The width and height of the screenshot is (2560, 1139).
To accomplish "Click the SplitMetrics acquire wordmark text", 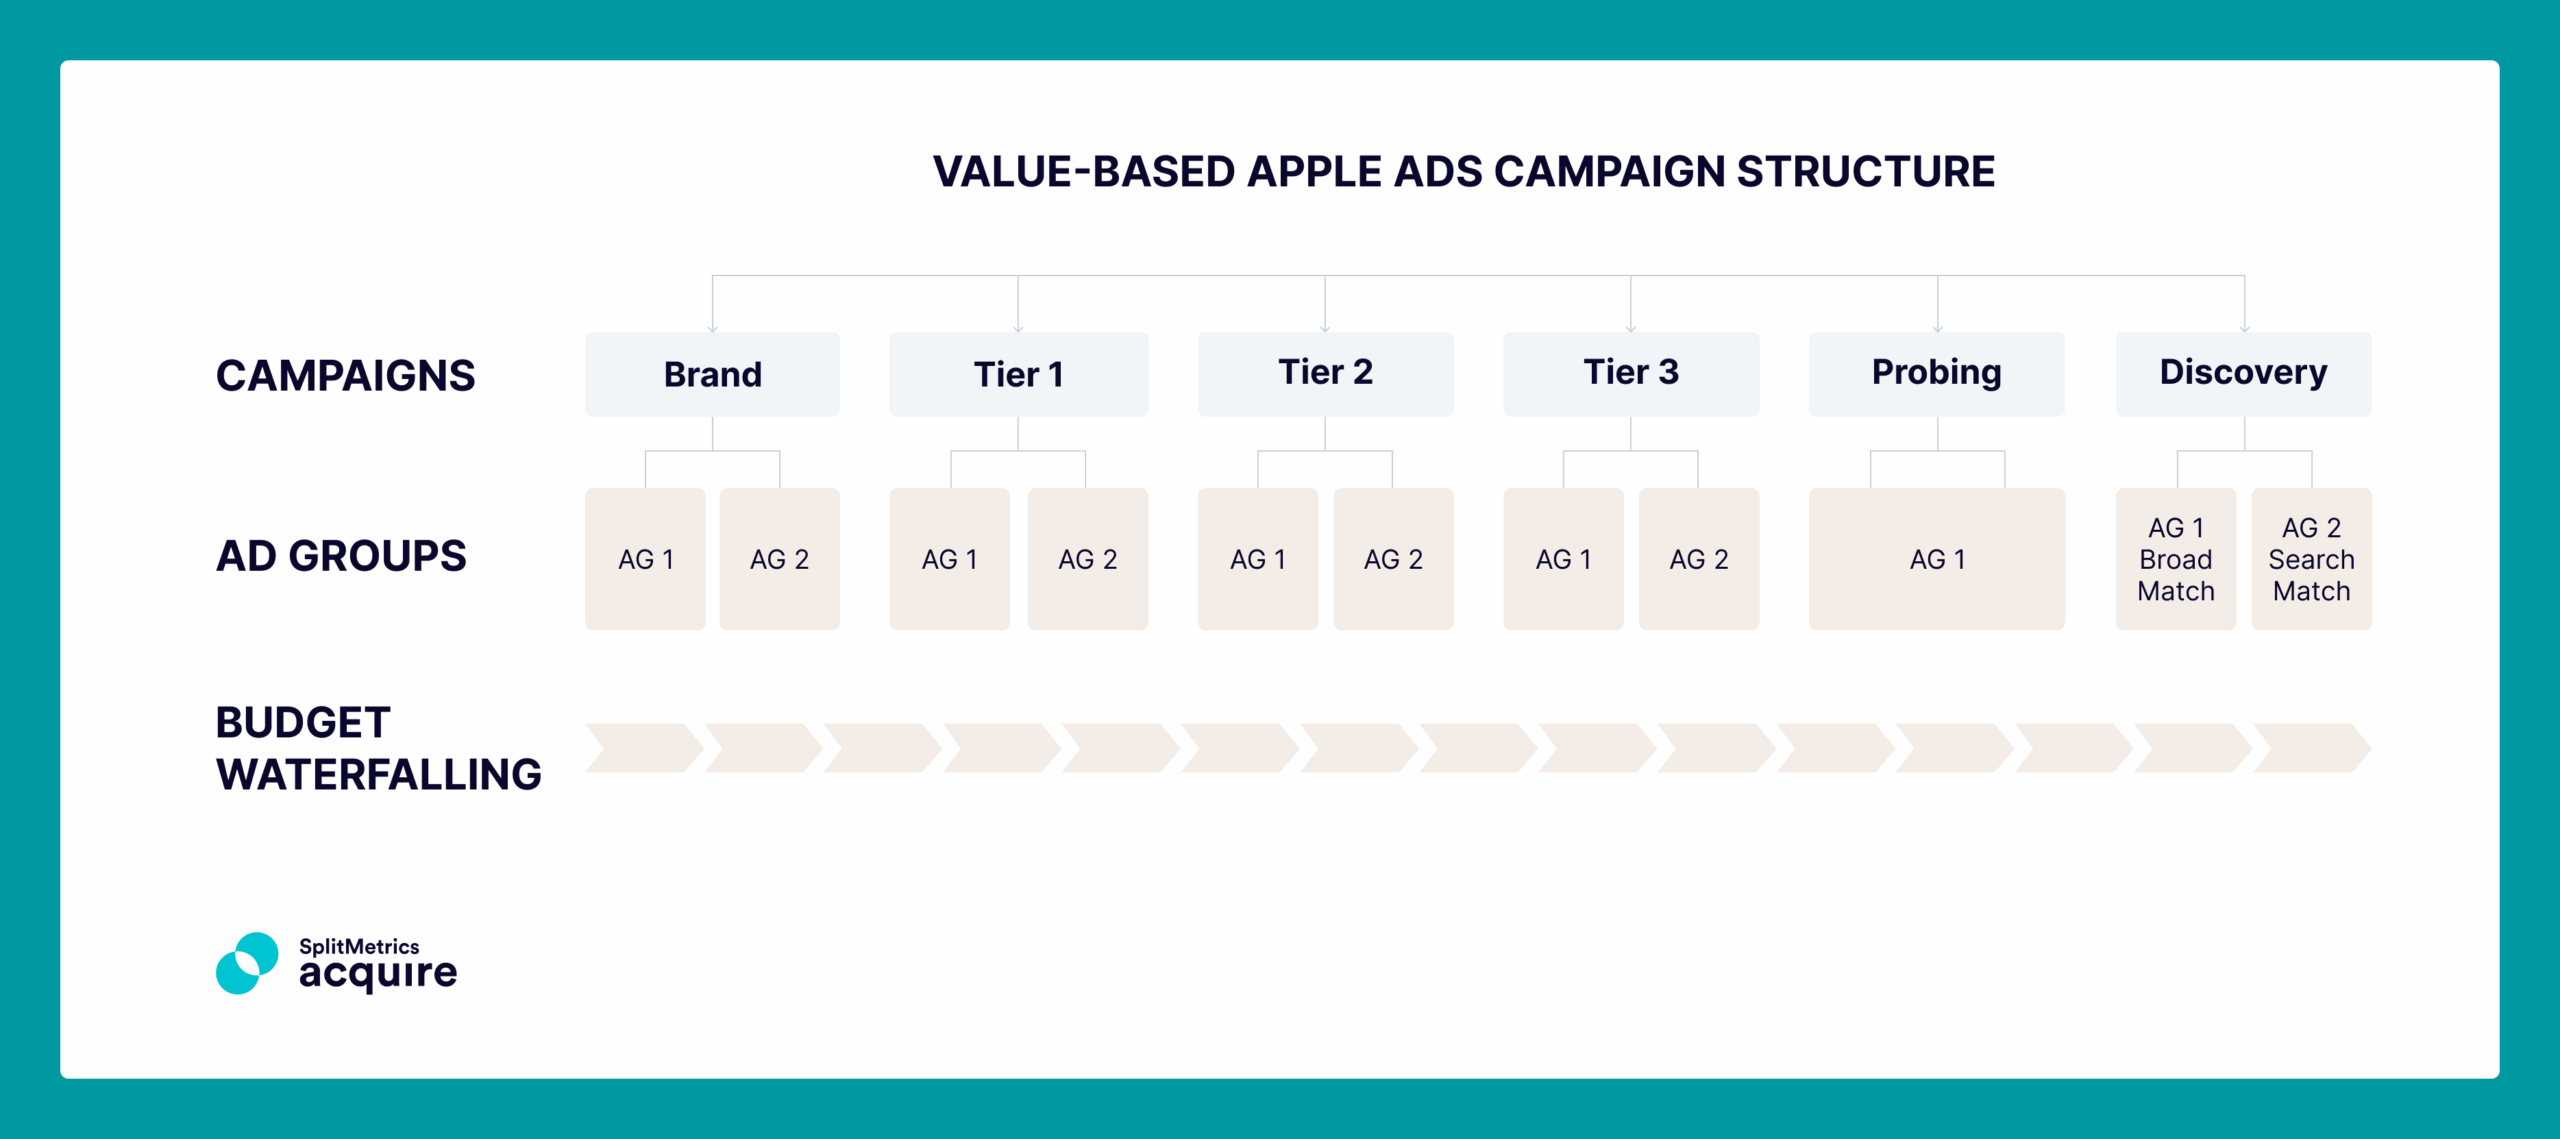I will click(377, 963).
